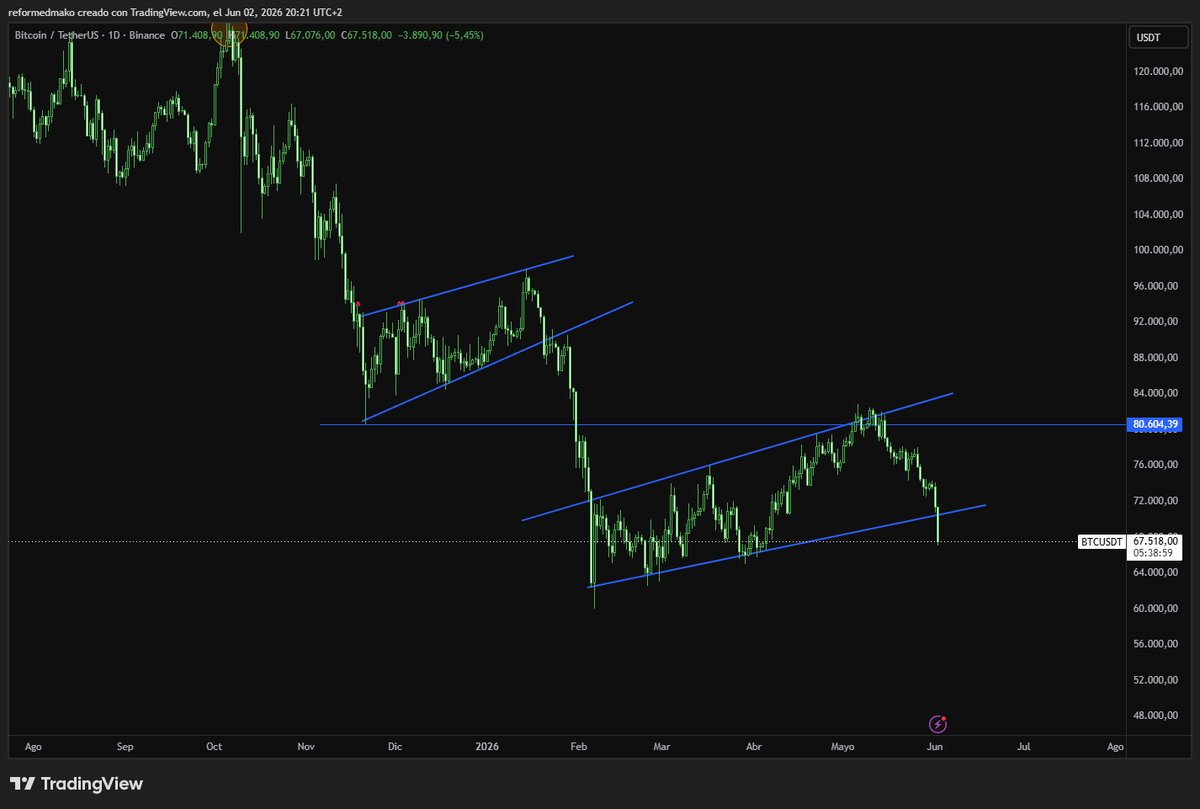Click the 100.000,00 price axis label
The height and width of the screenshot is (809, 1200).
coord(1158,250)
